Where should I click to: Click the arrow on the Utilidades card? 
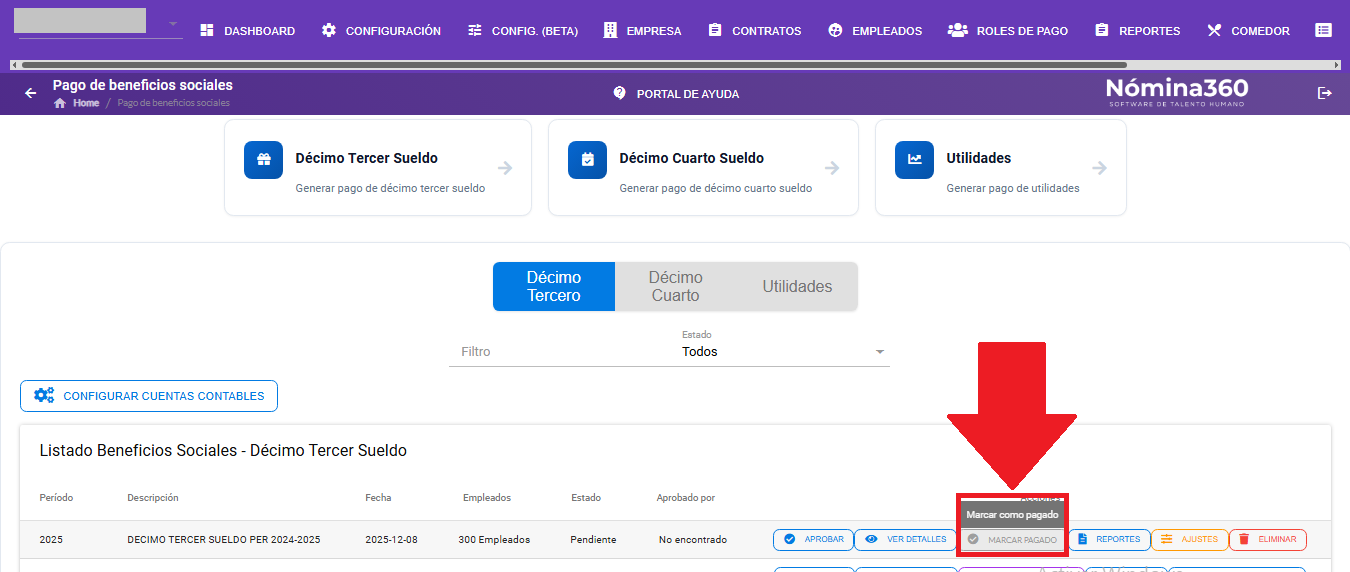pyautogui.click(x=1100, y=168)
